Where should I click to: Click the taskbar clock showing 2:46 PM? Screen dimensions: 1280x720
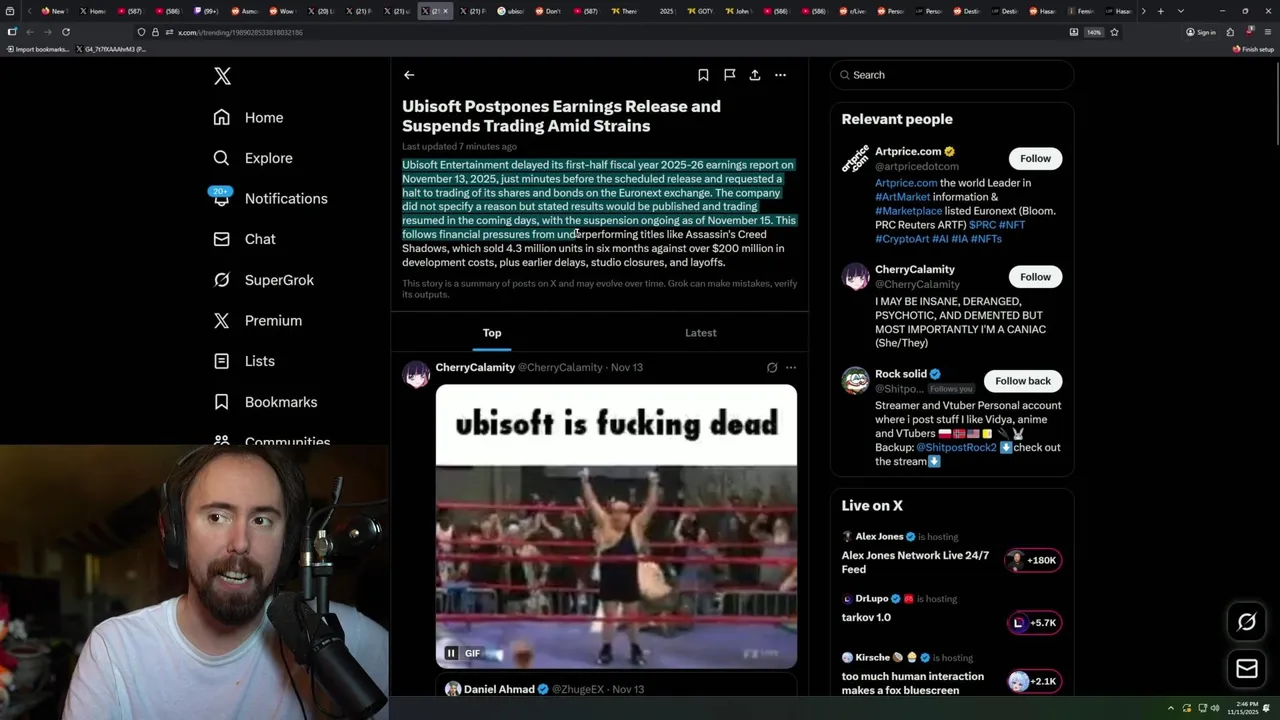pos(1242,709)
